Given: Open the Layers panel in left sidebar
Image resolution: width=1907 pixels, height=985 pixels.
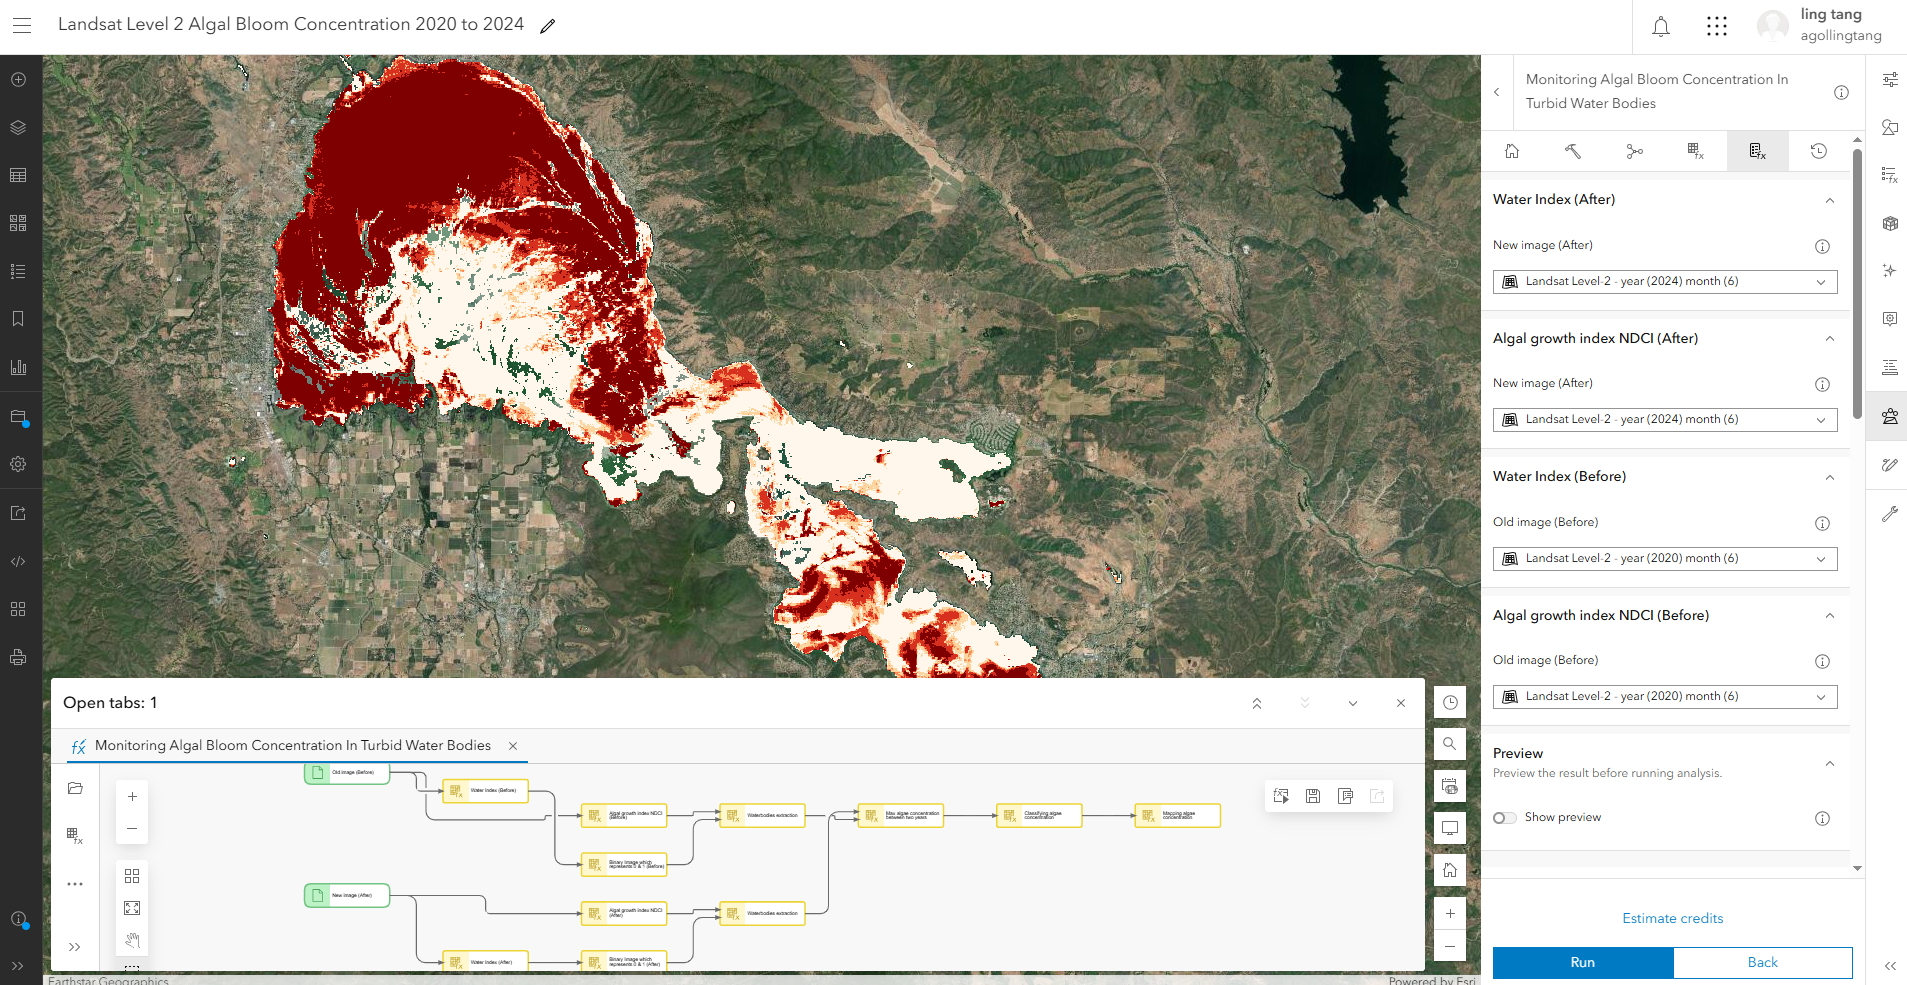Looking at the screenshot, I should tap(18, 127).
